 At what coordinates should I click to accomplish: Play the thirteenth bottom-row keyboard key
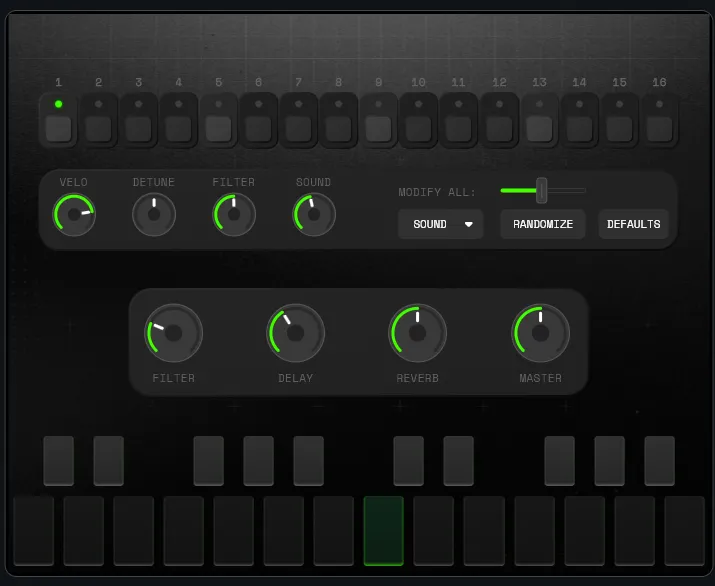coord(635,531)
